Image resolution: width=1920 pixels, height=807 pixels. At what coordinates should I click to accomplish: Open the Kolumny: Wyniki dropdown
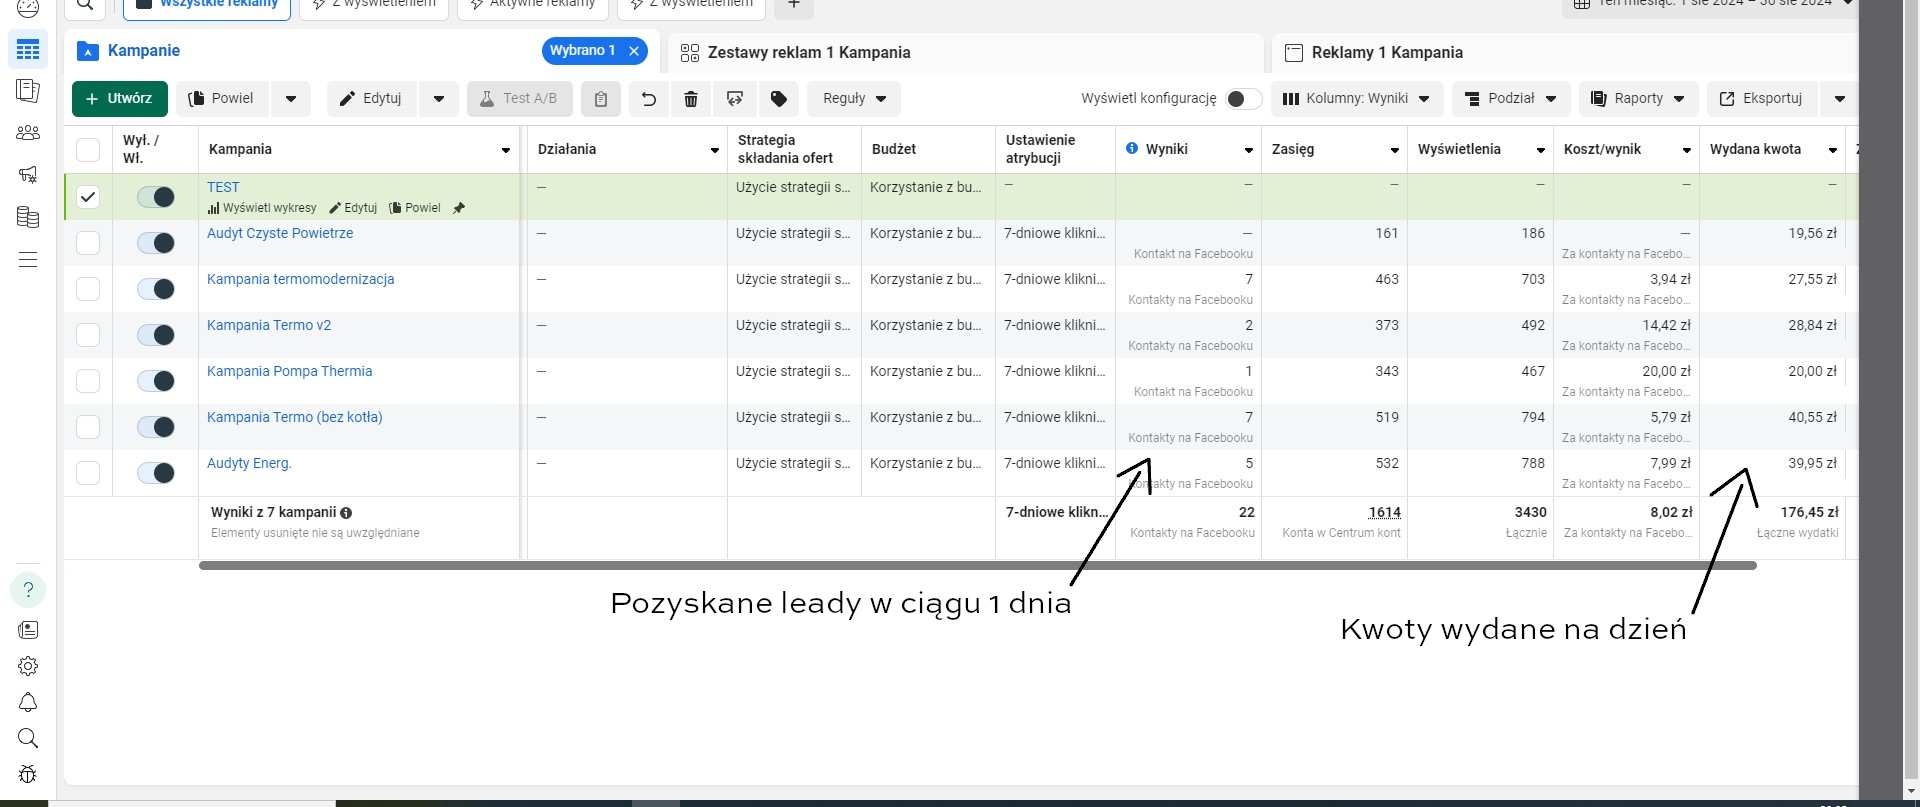pyautogui.click(x=1355, y=99)
